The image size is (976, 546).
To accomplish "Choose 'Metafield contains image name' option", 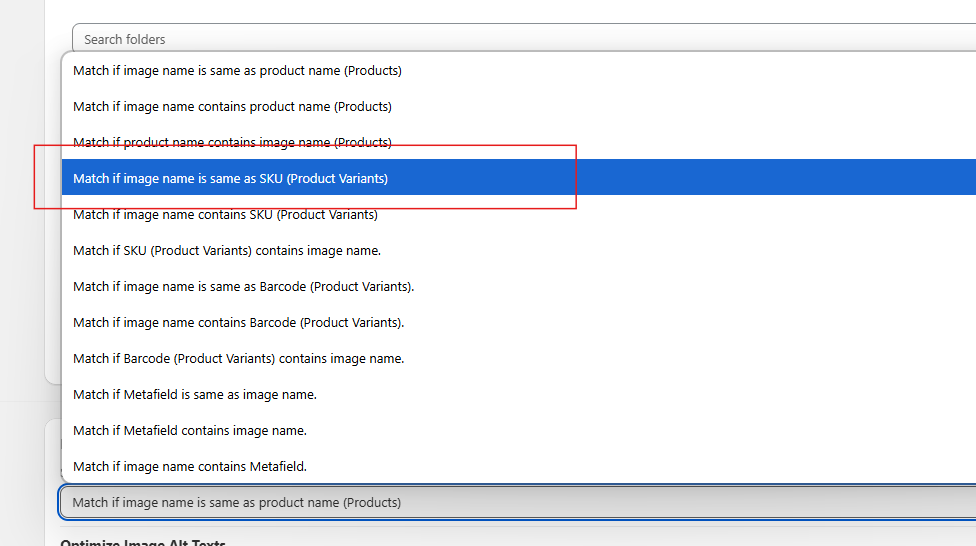I will point(190,431).
